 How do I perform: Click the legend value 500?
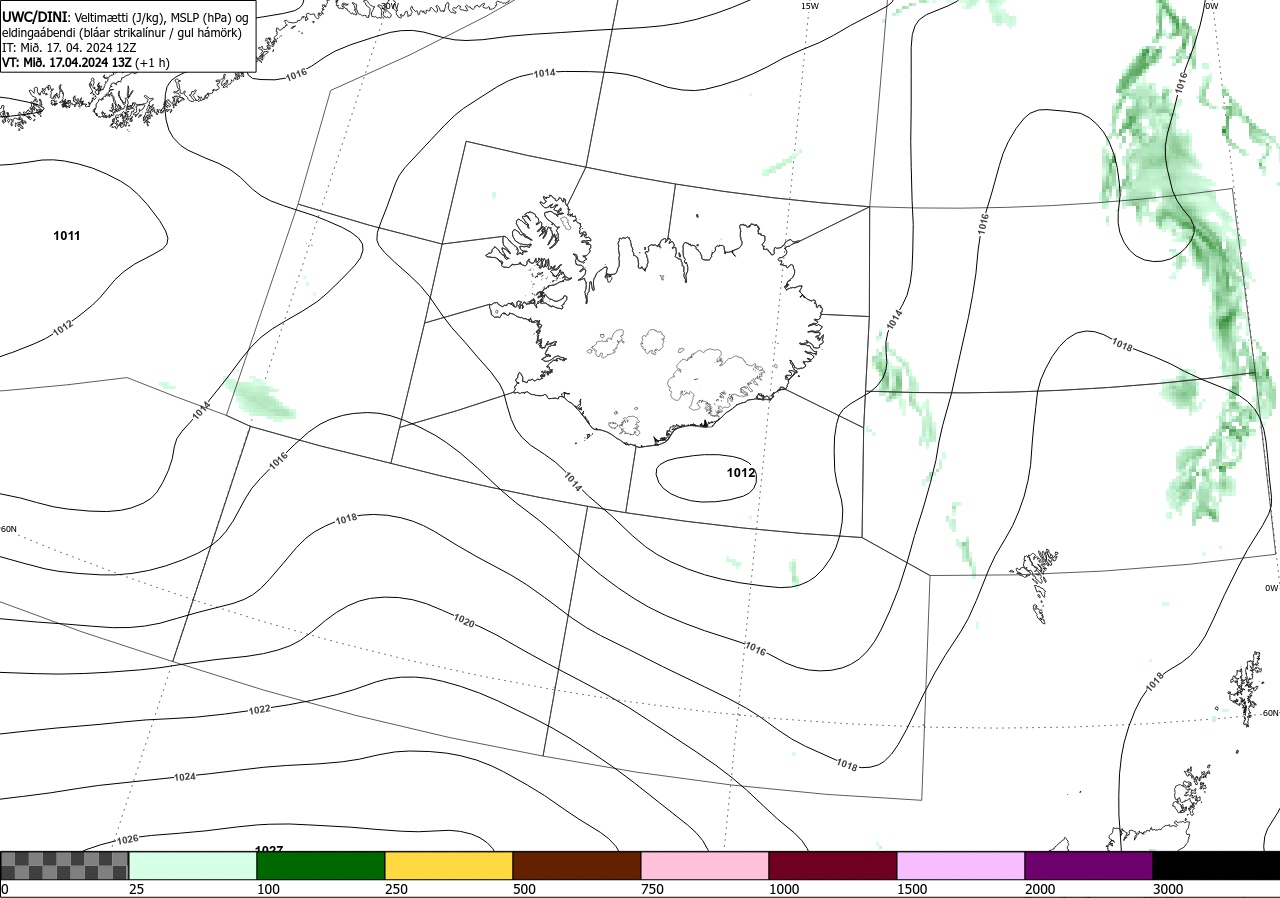point(524,889)
